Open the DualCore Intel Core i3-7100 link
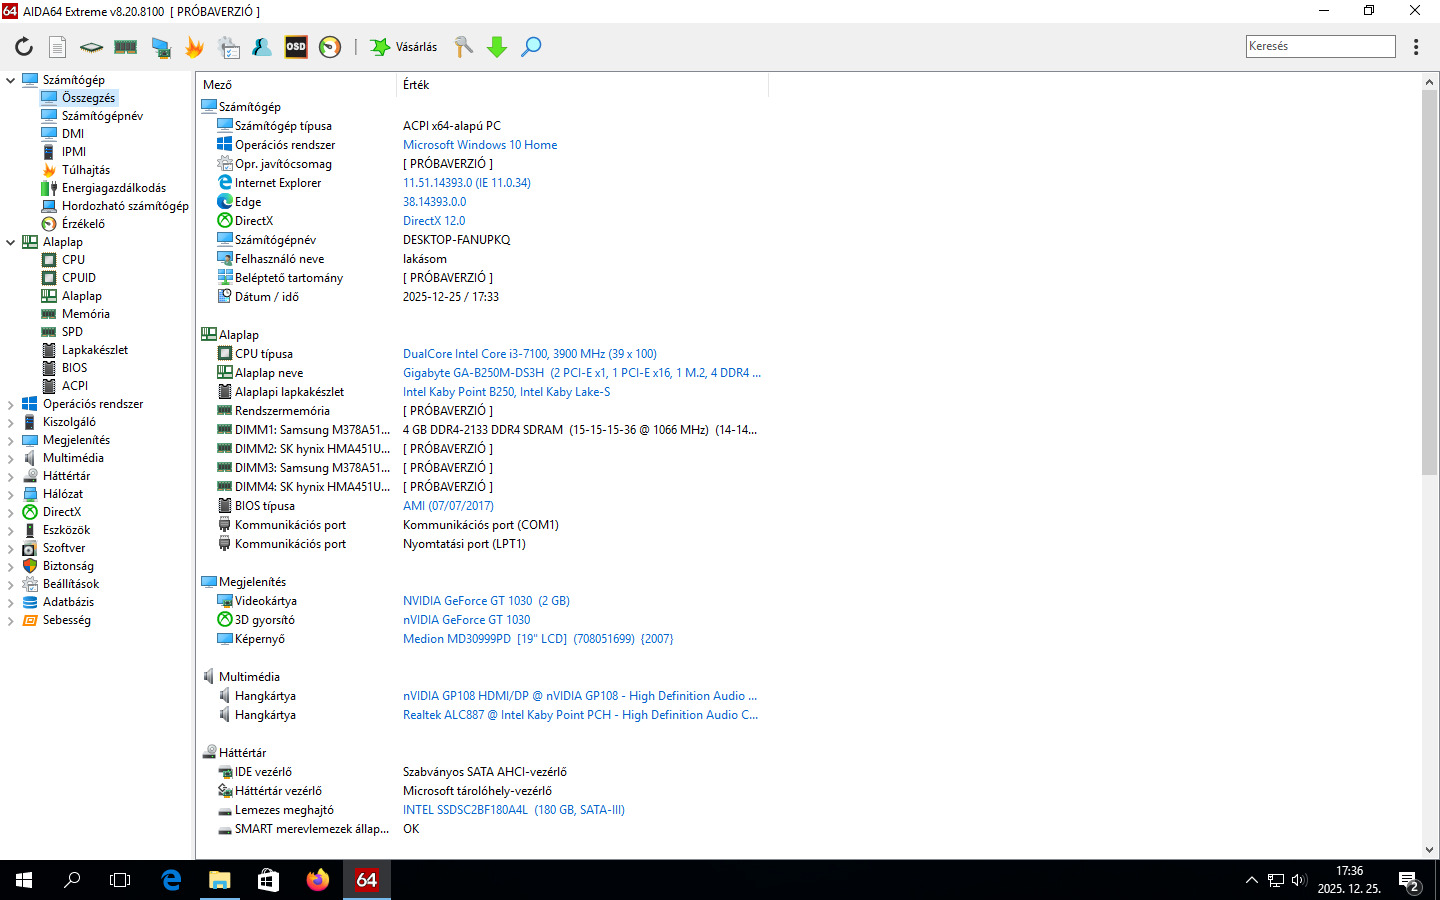The height and width of the screenshot is (900, 1440). click(x=530, y=354)
